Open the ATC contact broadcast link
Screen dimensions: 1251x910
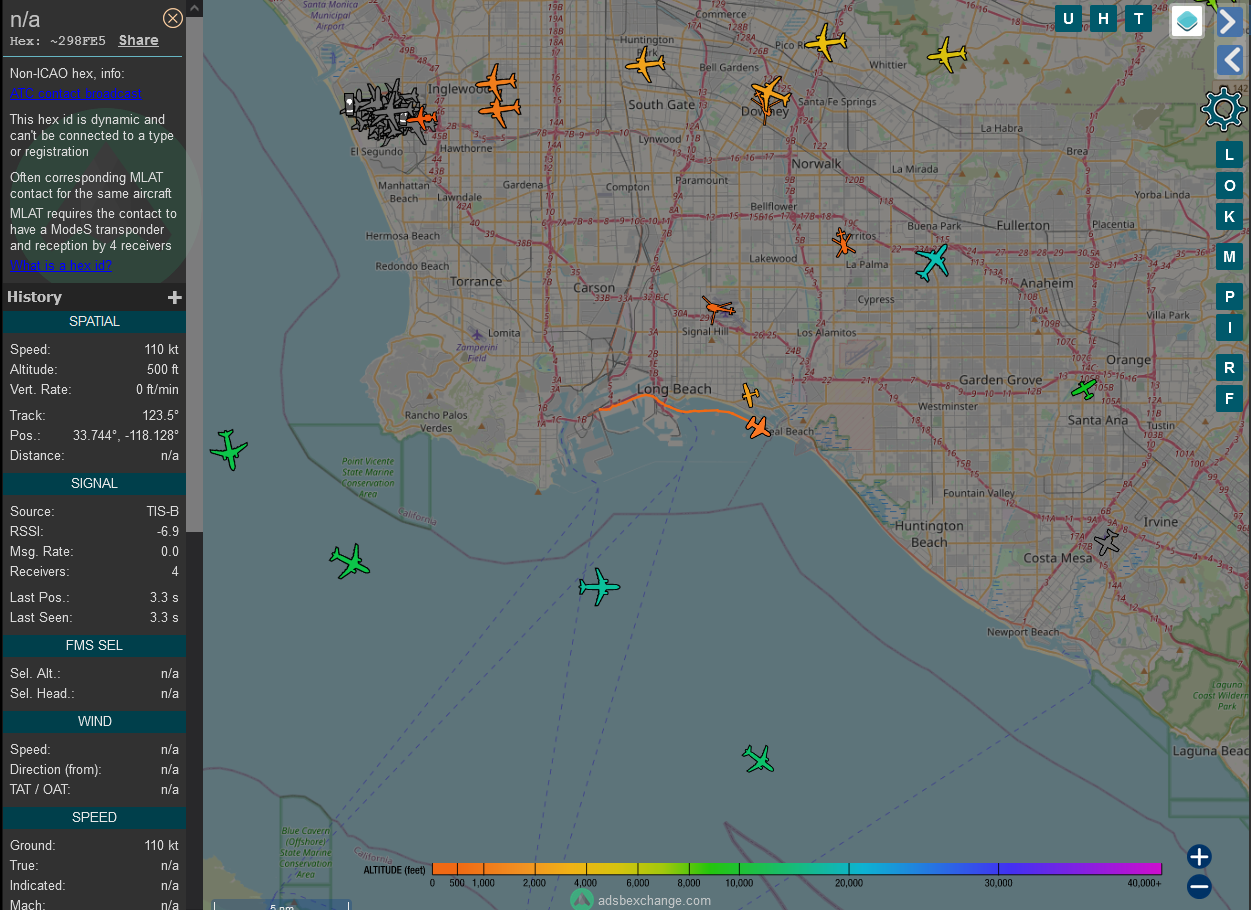point(76,93)
